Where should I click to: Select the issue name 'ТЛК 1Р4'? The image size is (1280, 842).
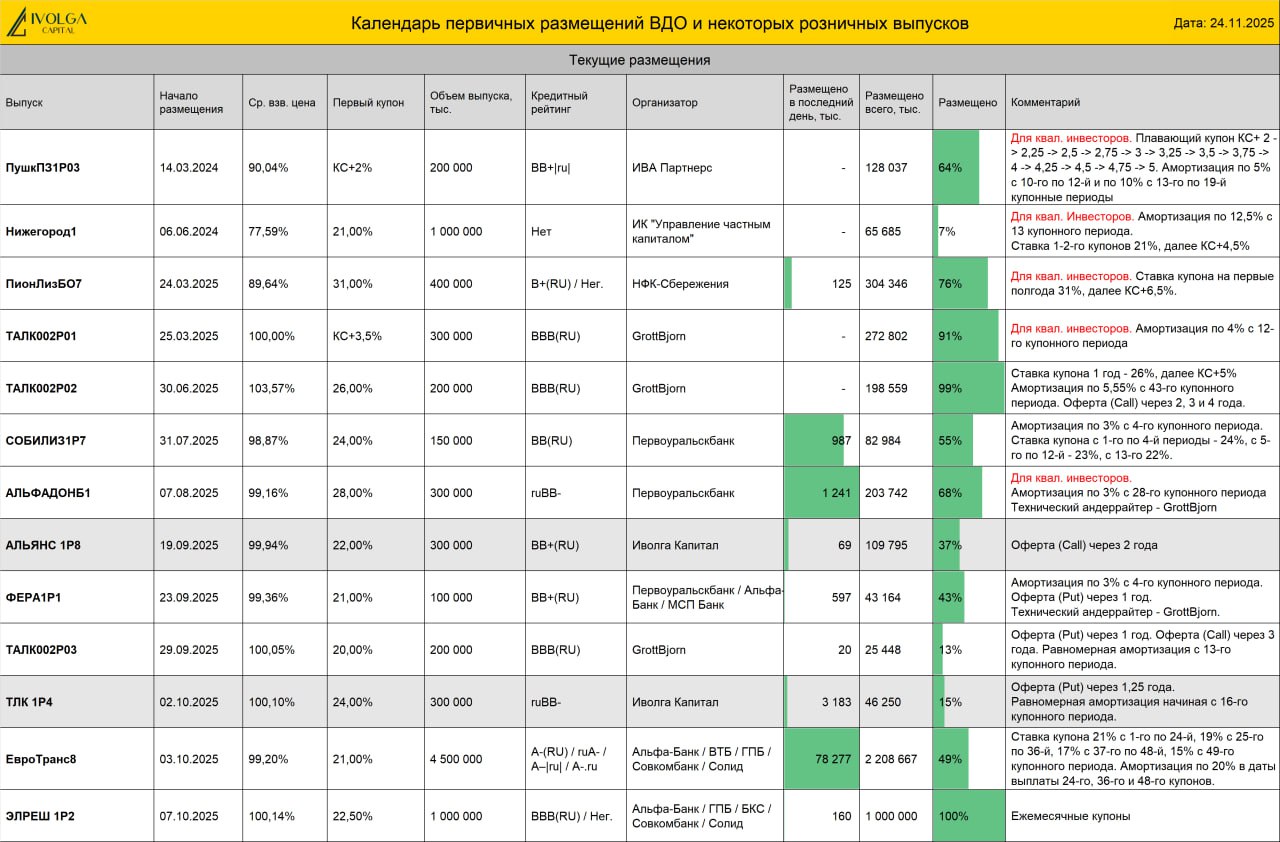coord(29,702)
